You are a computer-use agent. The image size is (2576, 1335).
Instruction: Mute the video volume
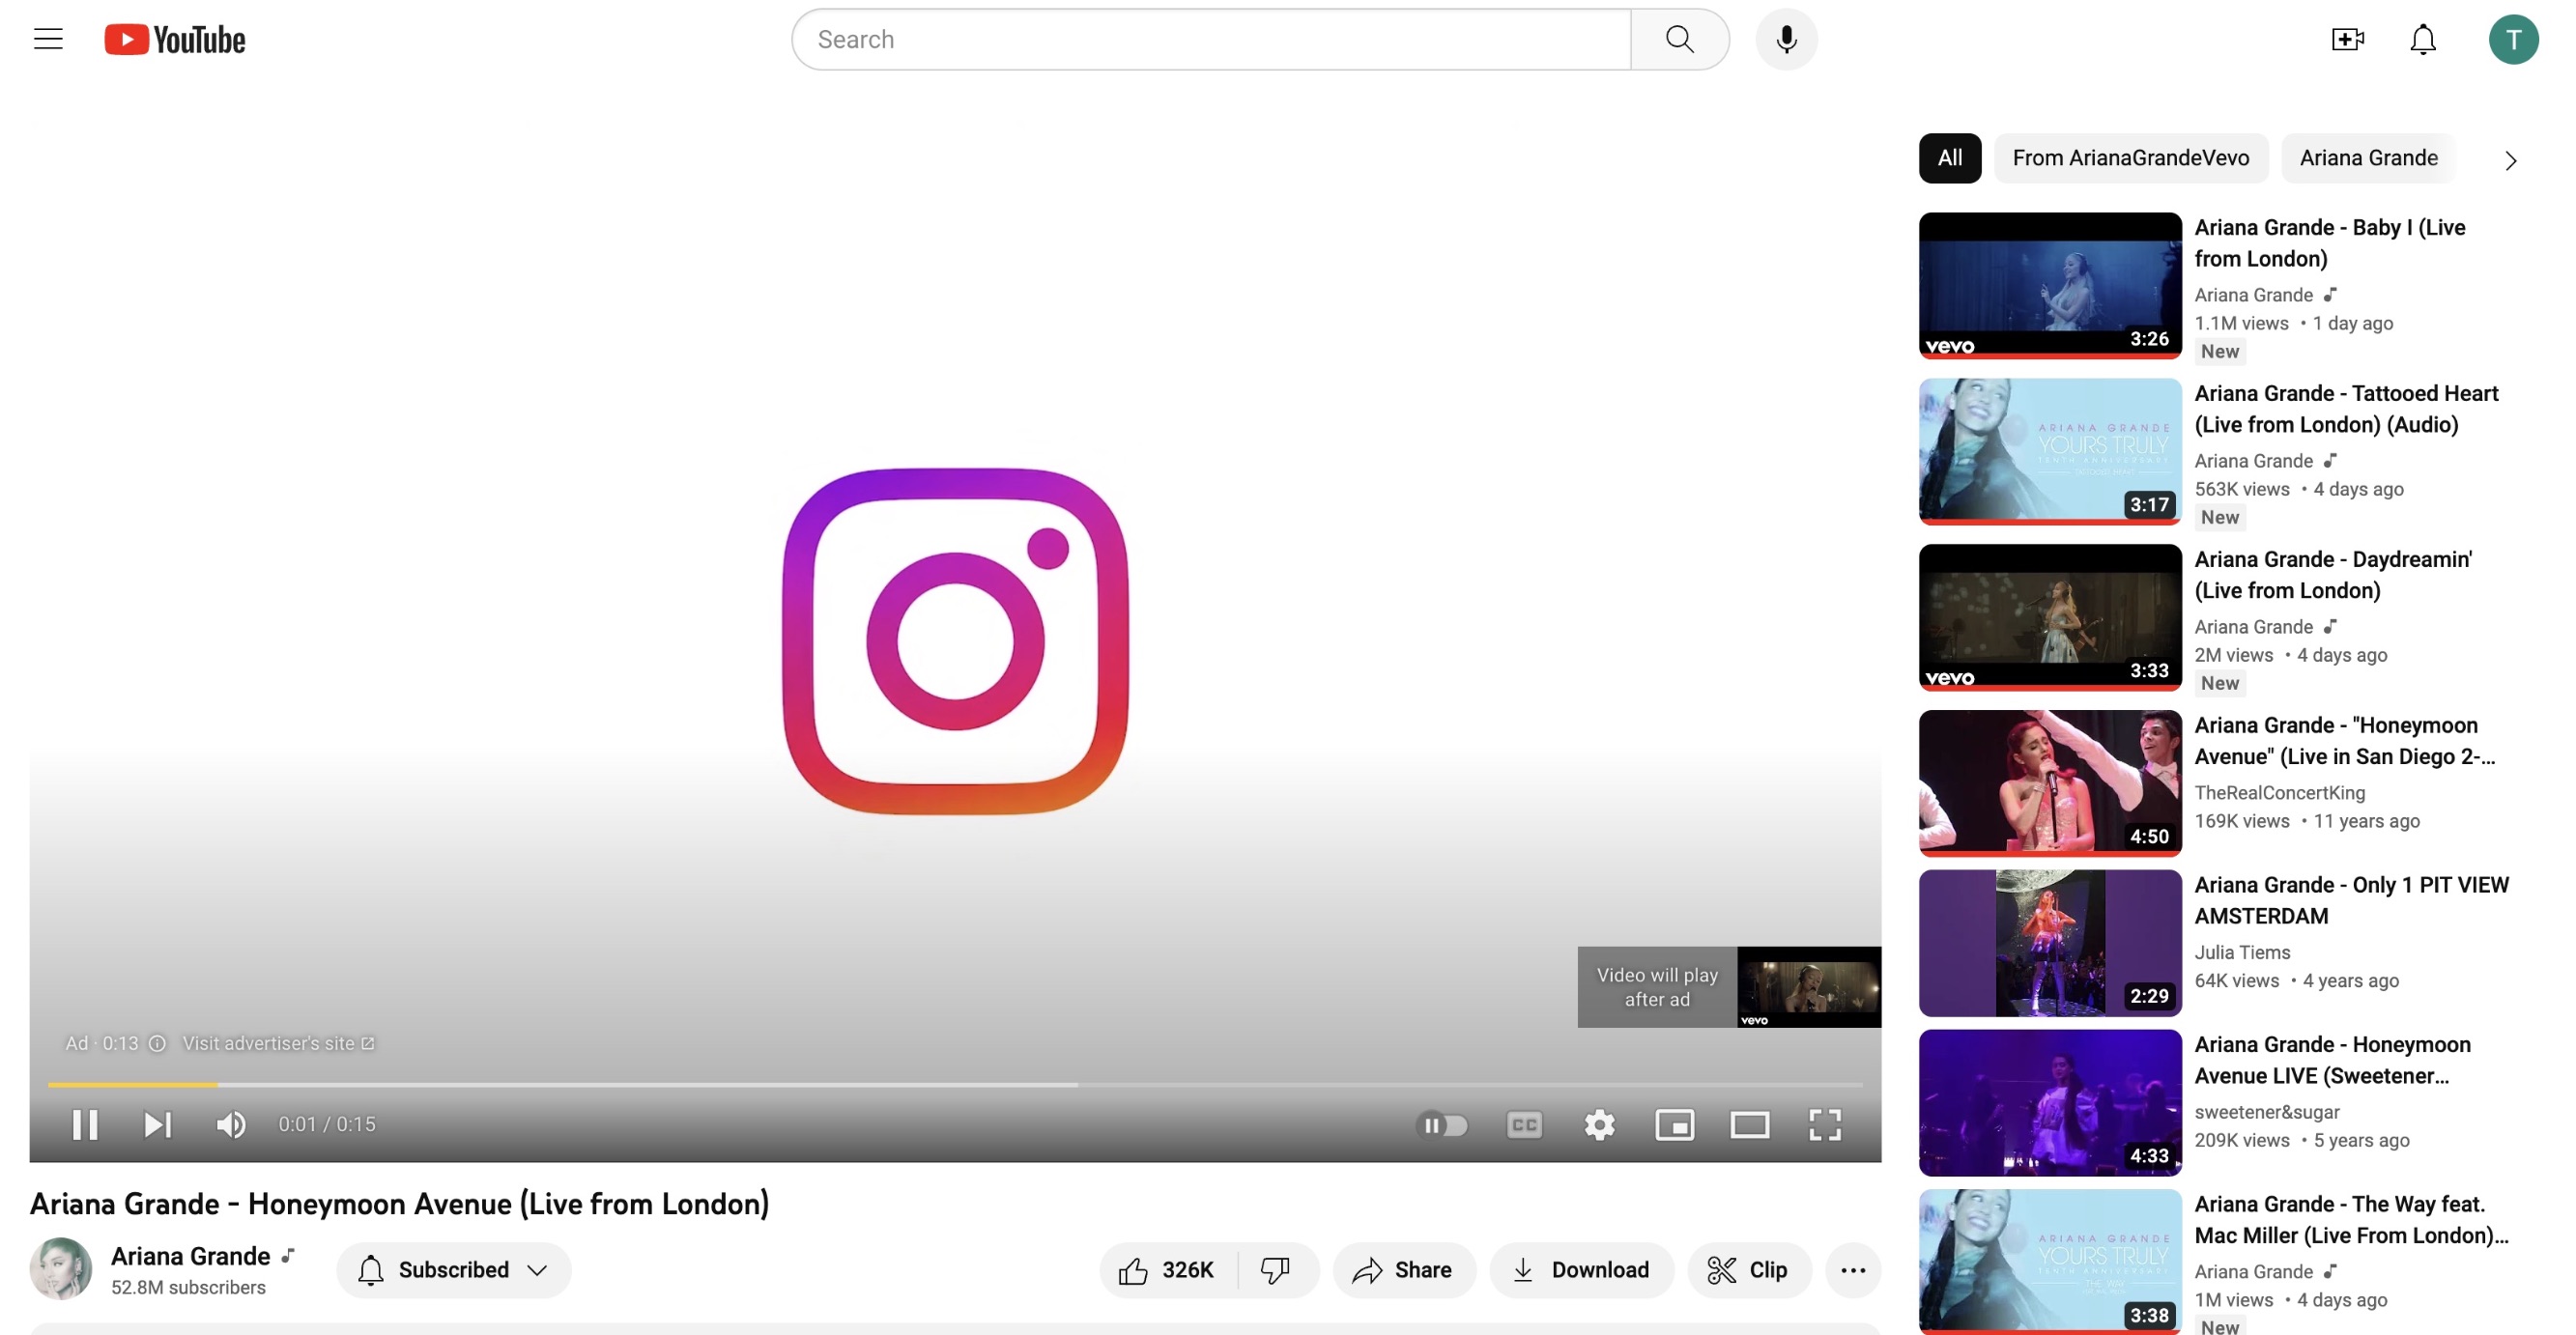tap(230, 1125)
